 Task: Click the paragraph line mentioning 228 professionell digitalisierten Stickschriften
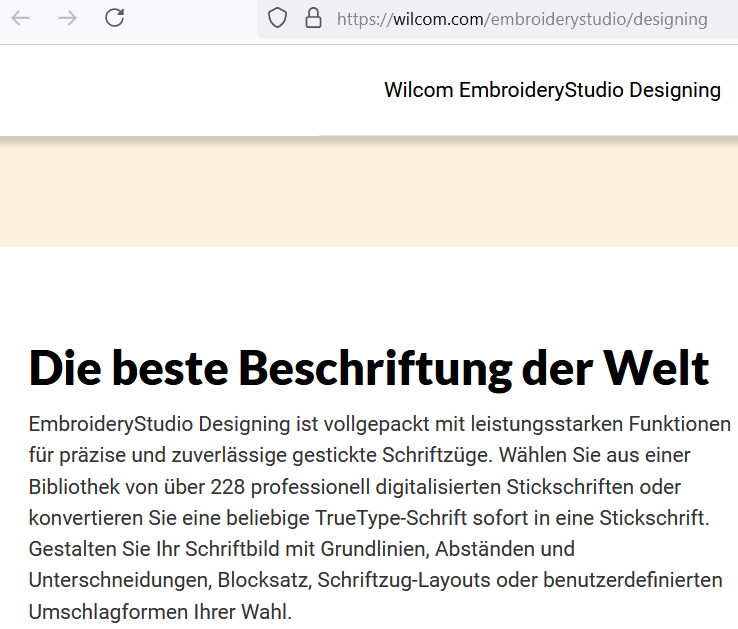(x=354, y=487)
